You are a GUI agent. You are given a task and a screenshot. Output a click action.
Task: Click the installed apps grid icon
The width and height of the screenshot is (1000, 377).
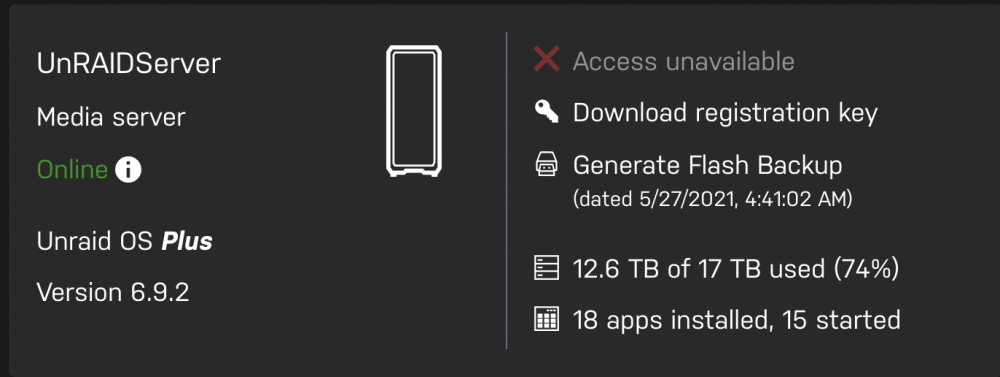coord(546,318)
